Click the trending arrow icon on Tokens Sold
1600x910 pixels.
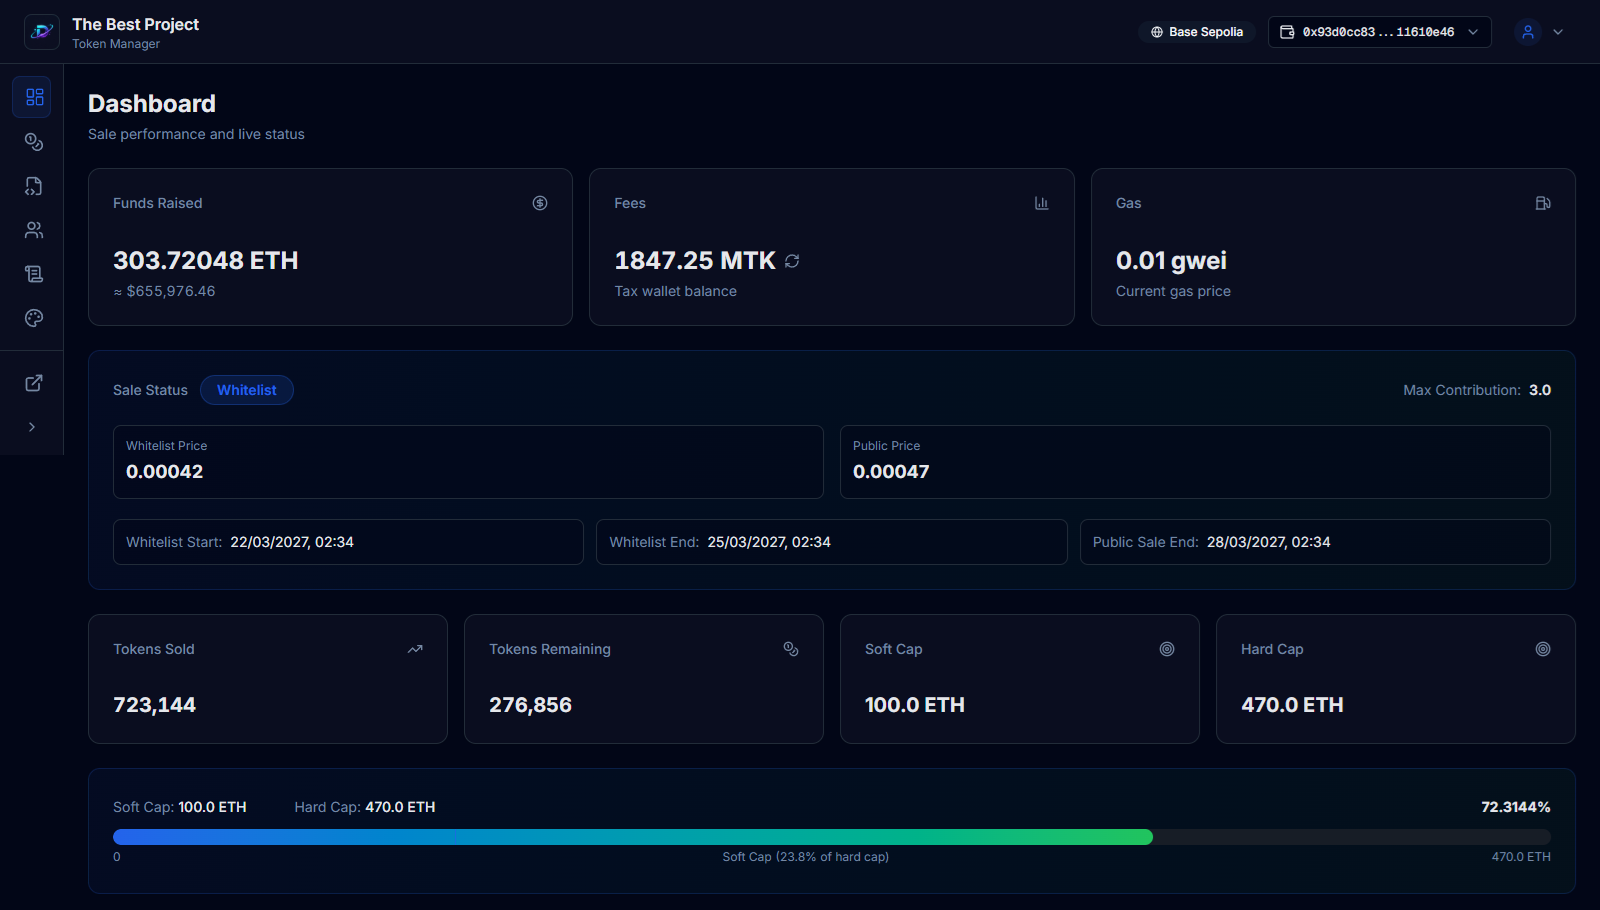pos(415,649)
